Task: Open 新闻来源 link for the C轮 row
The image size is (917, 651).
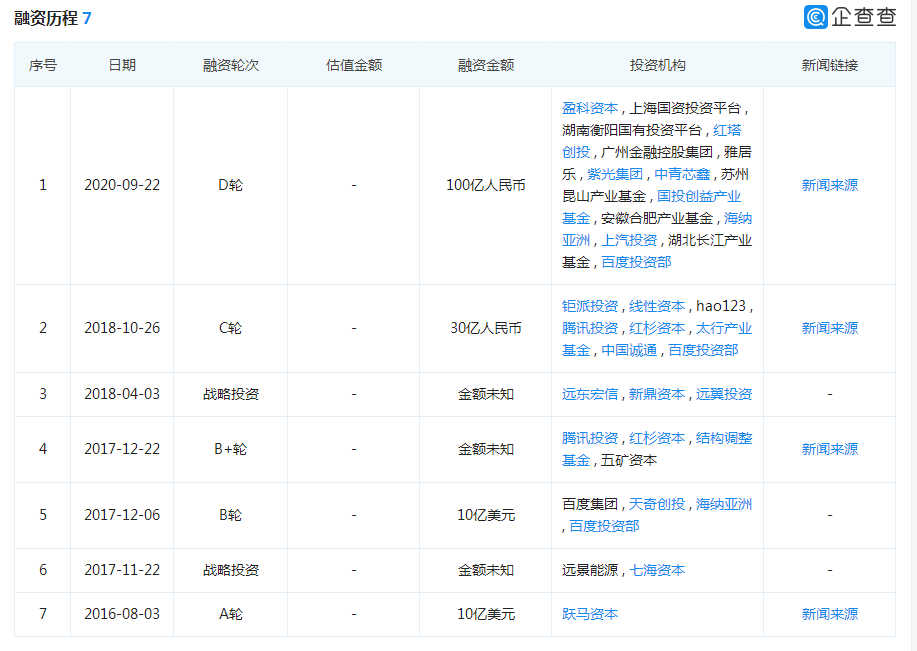Action: point(829,328)
